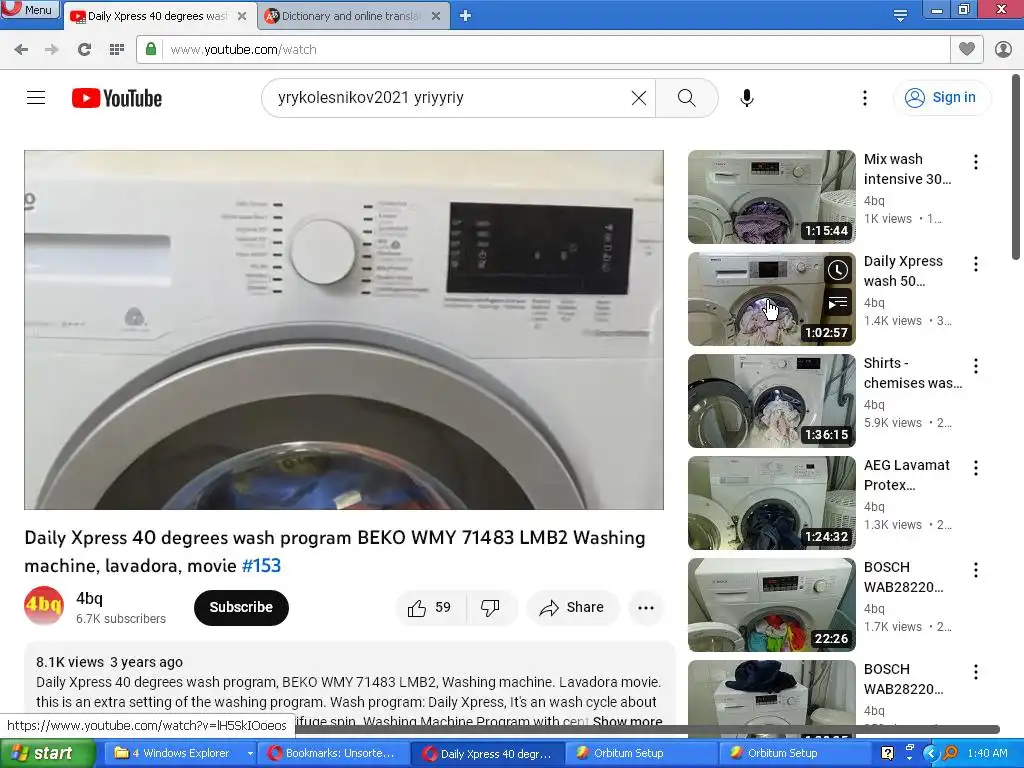Open the tab menu icon in title bar
The width and height of the screenshot is (1024, 768).
click(x=900, y=16)
